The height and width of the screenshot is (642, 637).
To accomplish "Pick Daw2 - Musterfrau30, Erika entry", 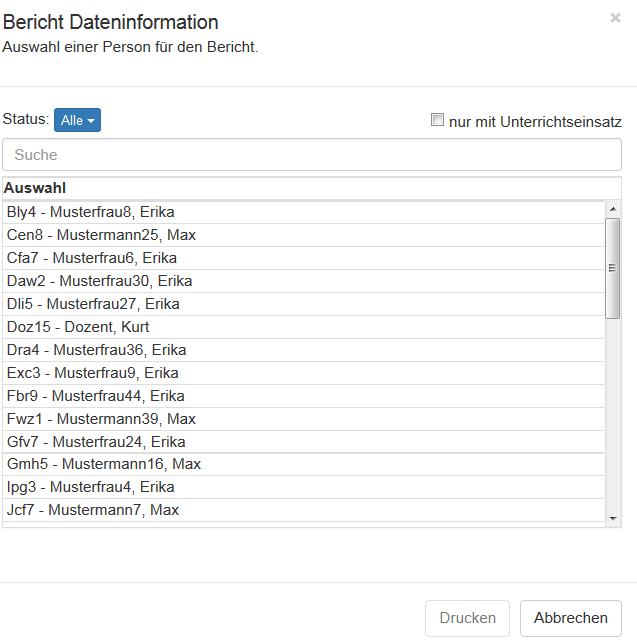I will point(99,281).
